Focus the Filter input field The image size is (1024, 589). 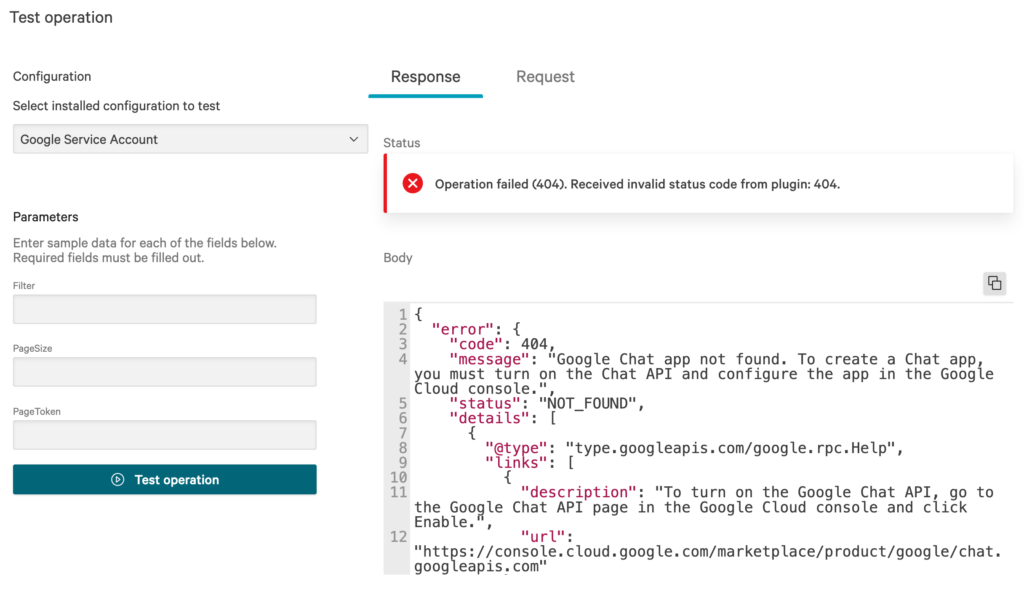[165, 309]
